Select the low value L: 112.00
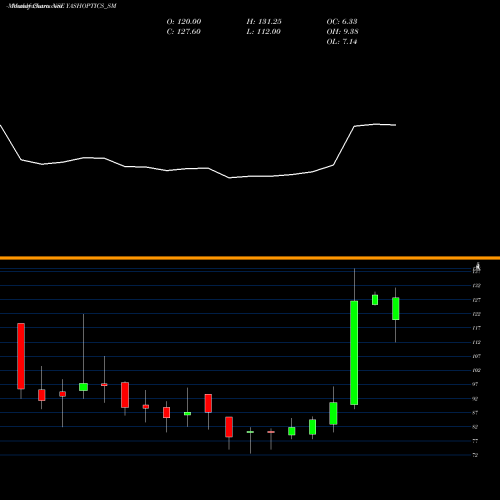The image size is (500, 500). click(x=264, y=32)
